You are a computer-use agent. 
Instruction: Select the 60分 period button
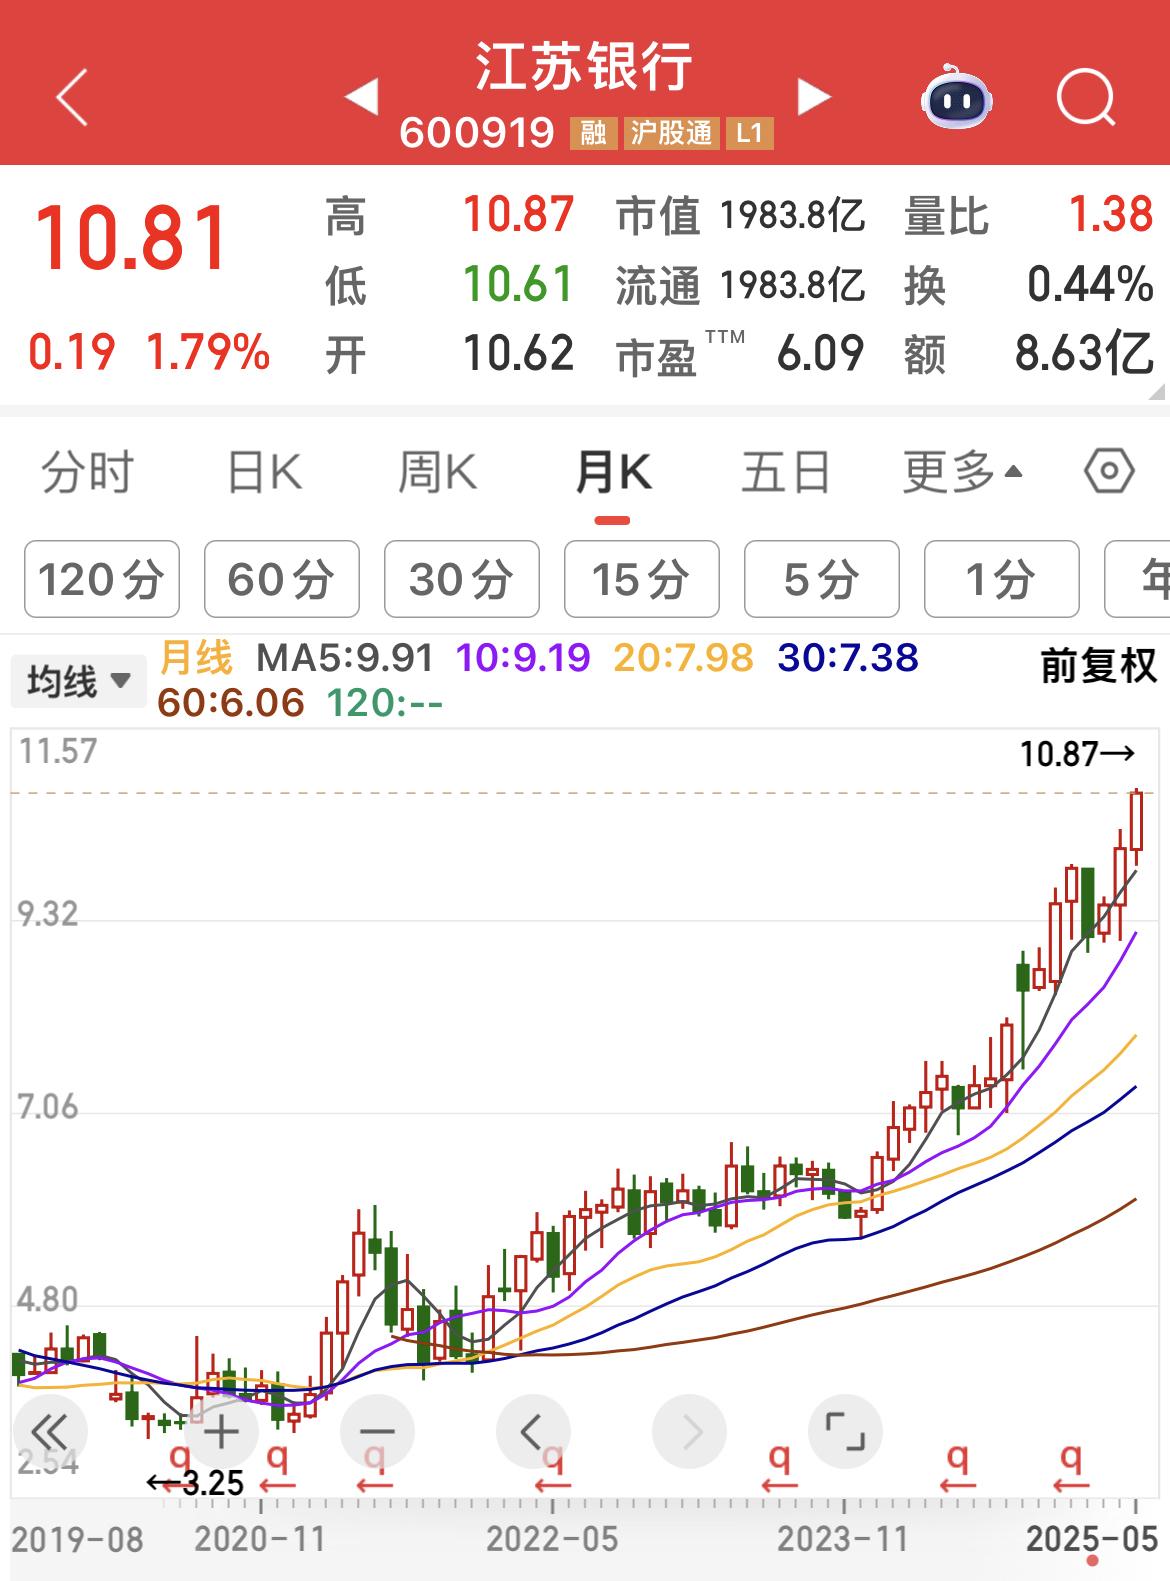coord(281,579)
